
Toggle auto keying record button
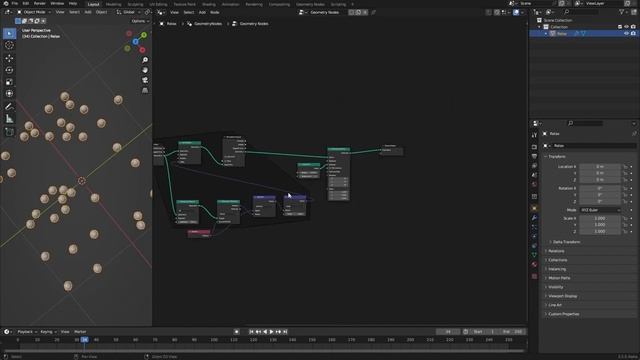[236, 332]
